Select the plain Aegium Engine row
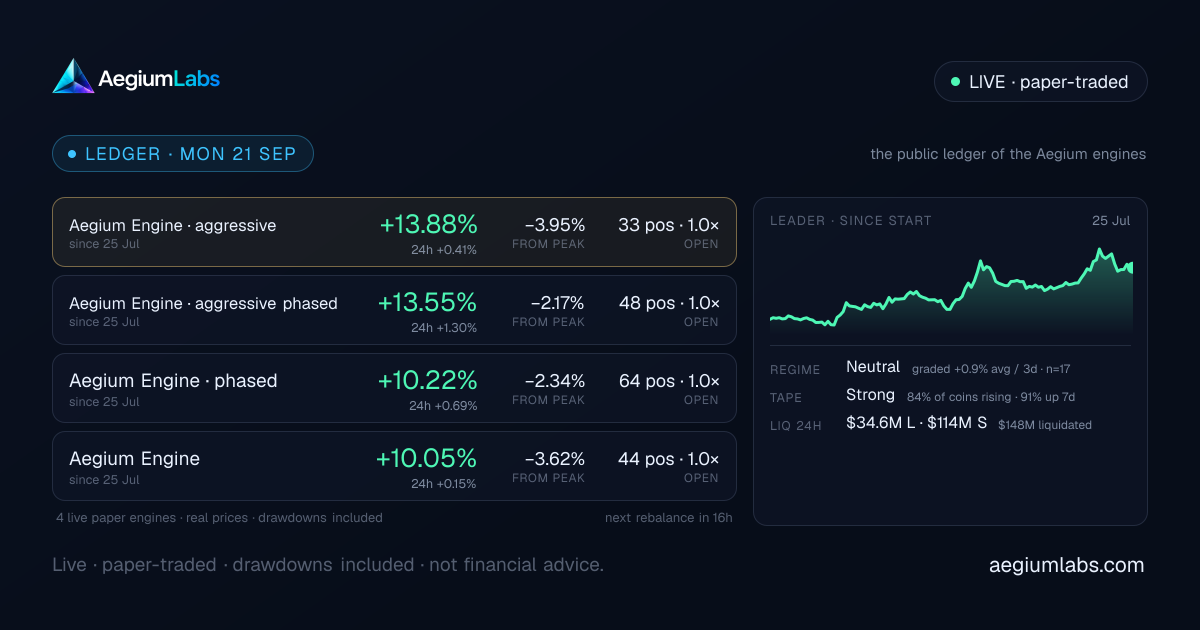1200x630 pixels. point(394,466)
